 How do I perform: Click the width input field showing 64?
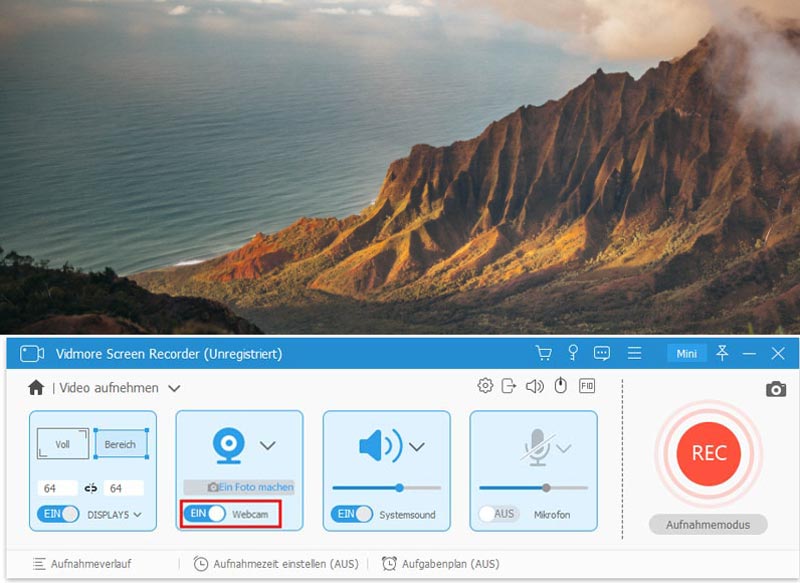(x=57, y=488)
